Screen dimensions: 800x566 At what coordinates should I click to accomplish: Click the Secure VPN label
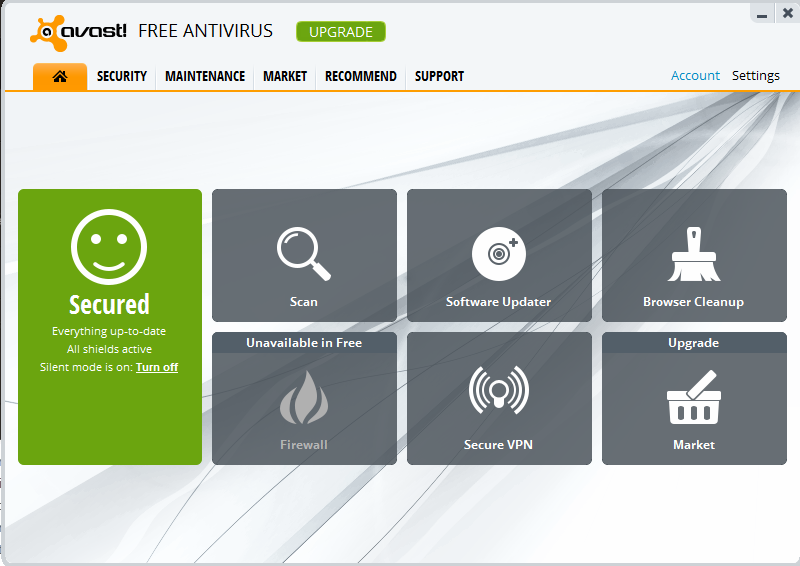tap(498, 445)
